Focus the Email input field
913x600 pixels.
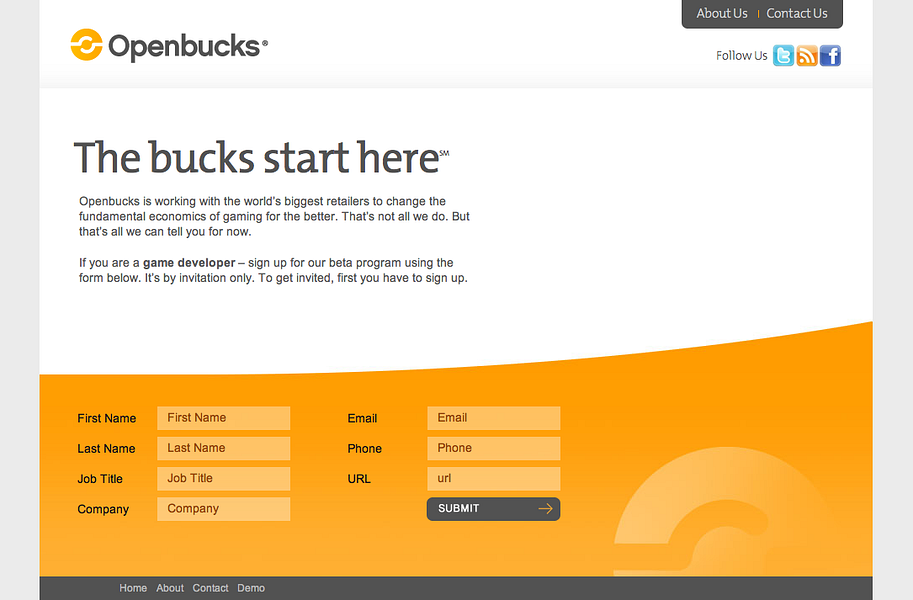(x=494, y=418)
